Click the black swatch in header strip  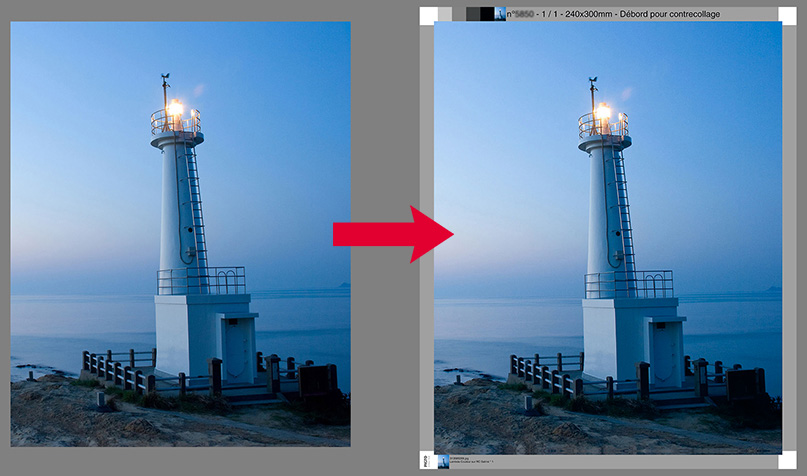point(487,14)
